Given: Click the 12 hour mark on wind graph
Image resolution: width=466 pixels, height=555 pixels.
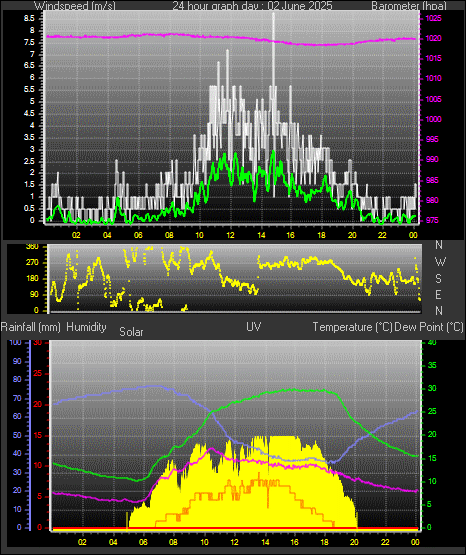Looking at the screenshot, I should click(230, 235).
